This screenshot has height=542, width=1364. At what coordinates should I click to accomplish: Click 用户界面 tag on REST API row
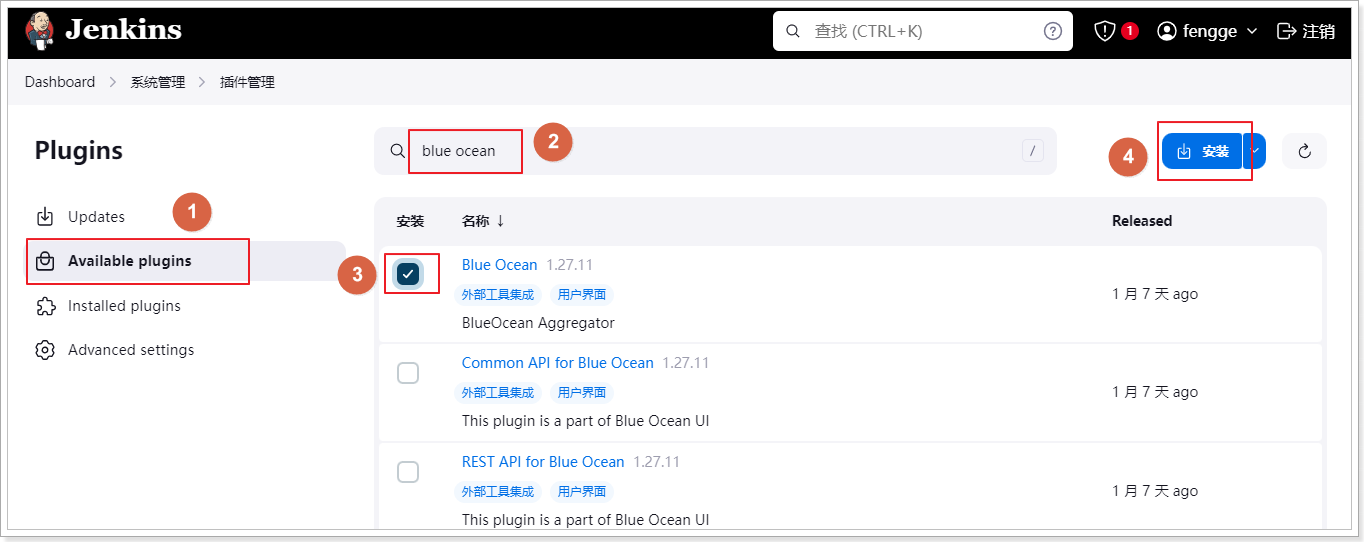click(x=582, y=491)
